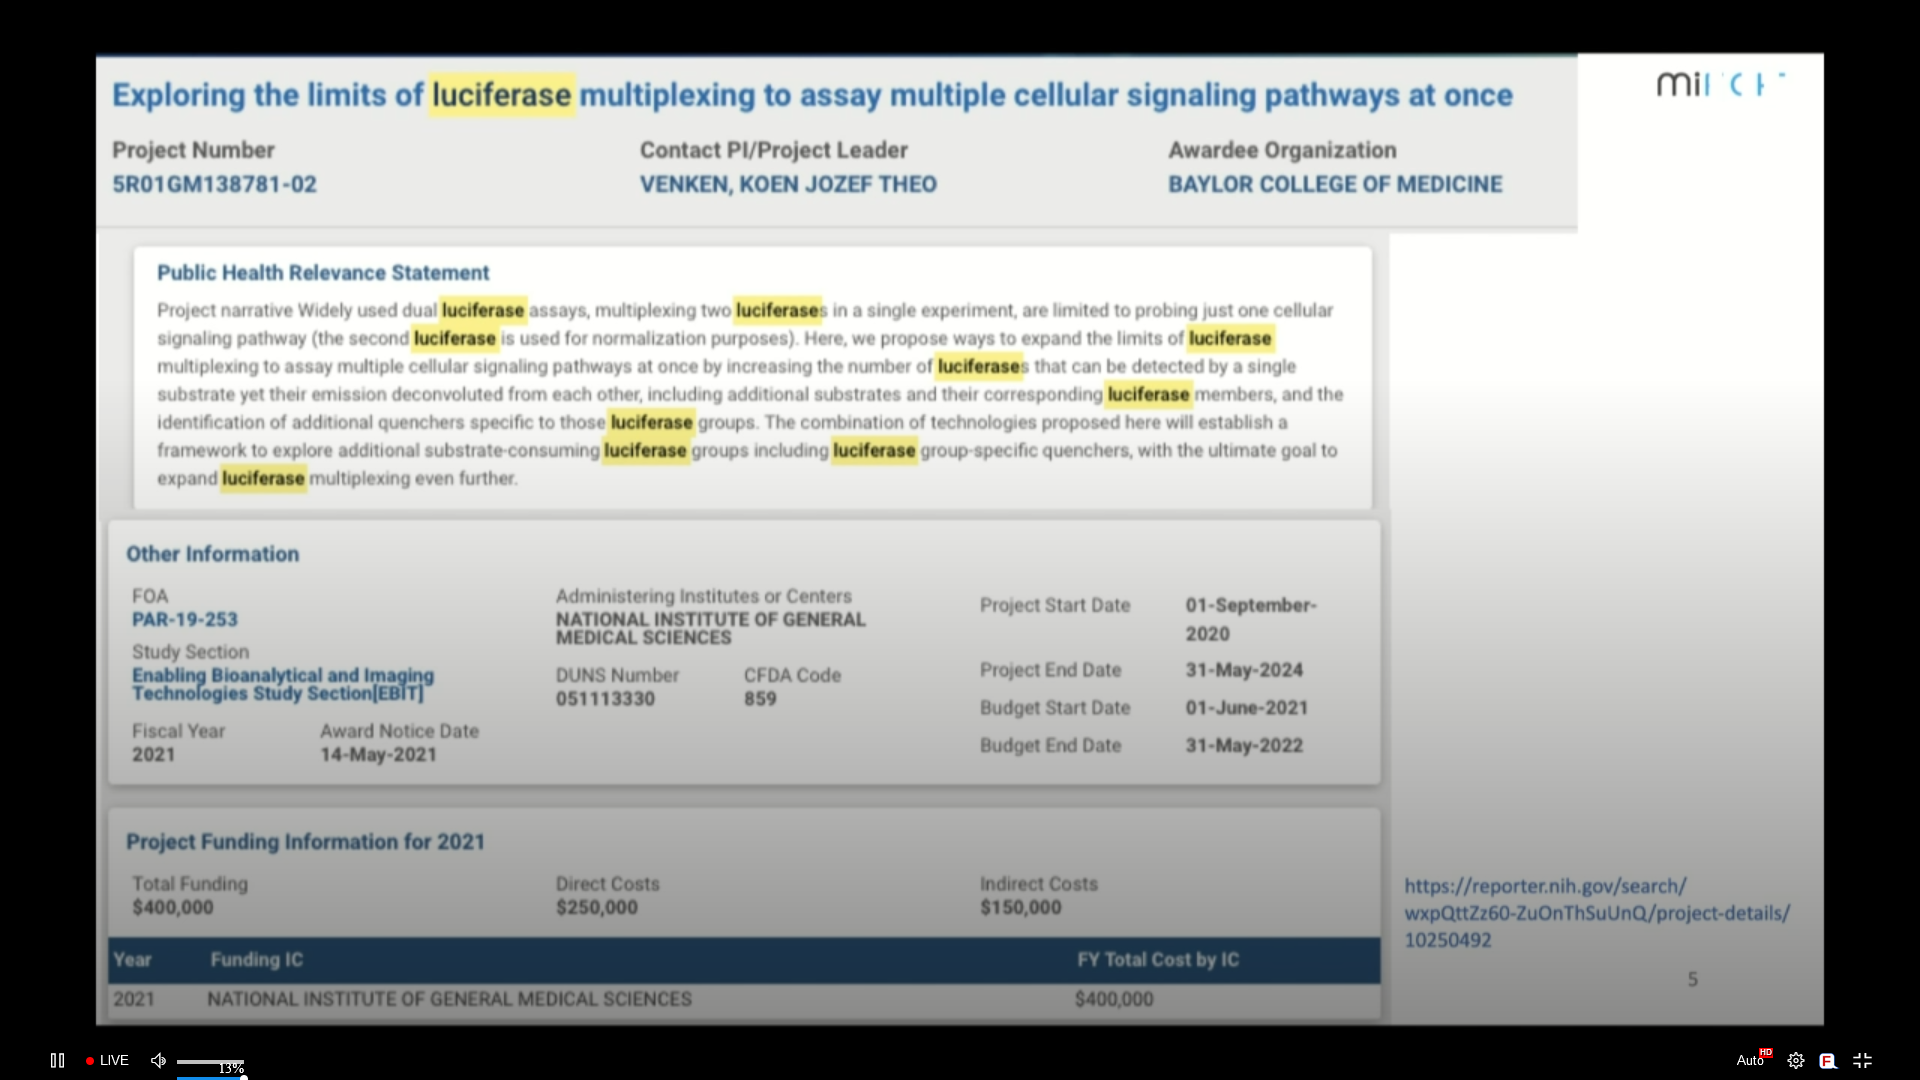The width and height of the screenshot is (1920, 1080).
Task: Click the Contact PI/Project Leader label
Action: coord(773,150)
